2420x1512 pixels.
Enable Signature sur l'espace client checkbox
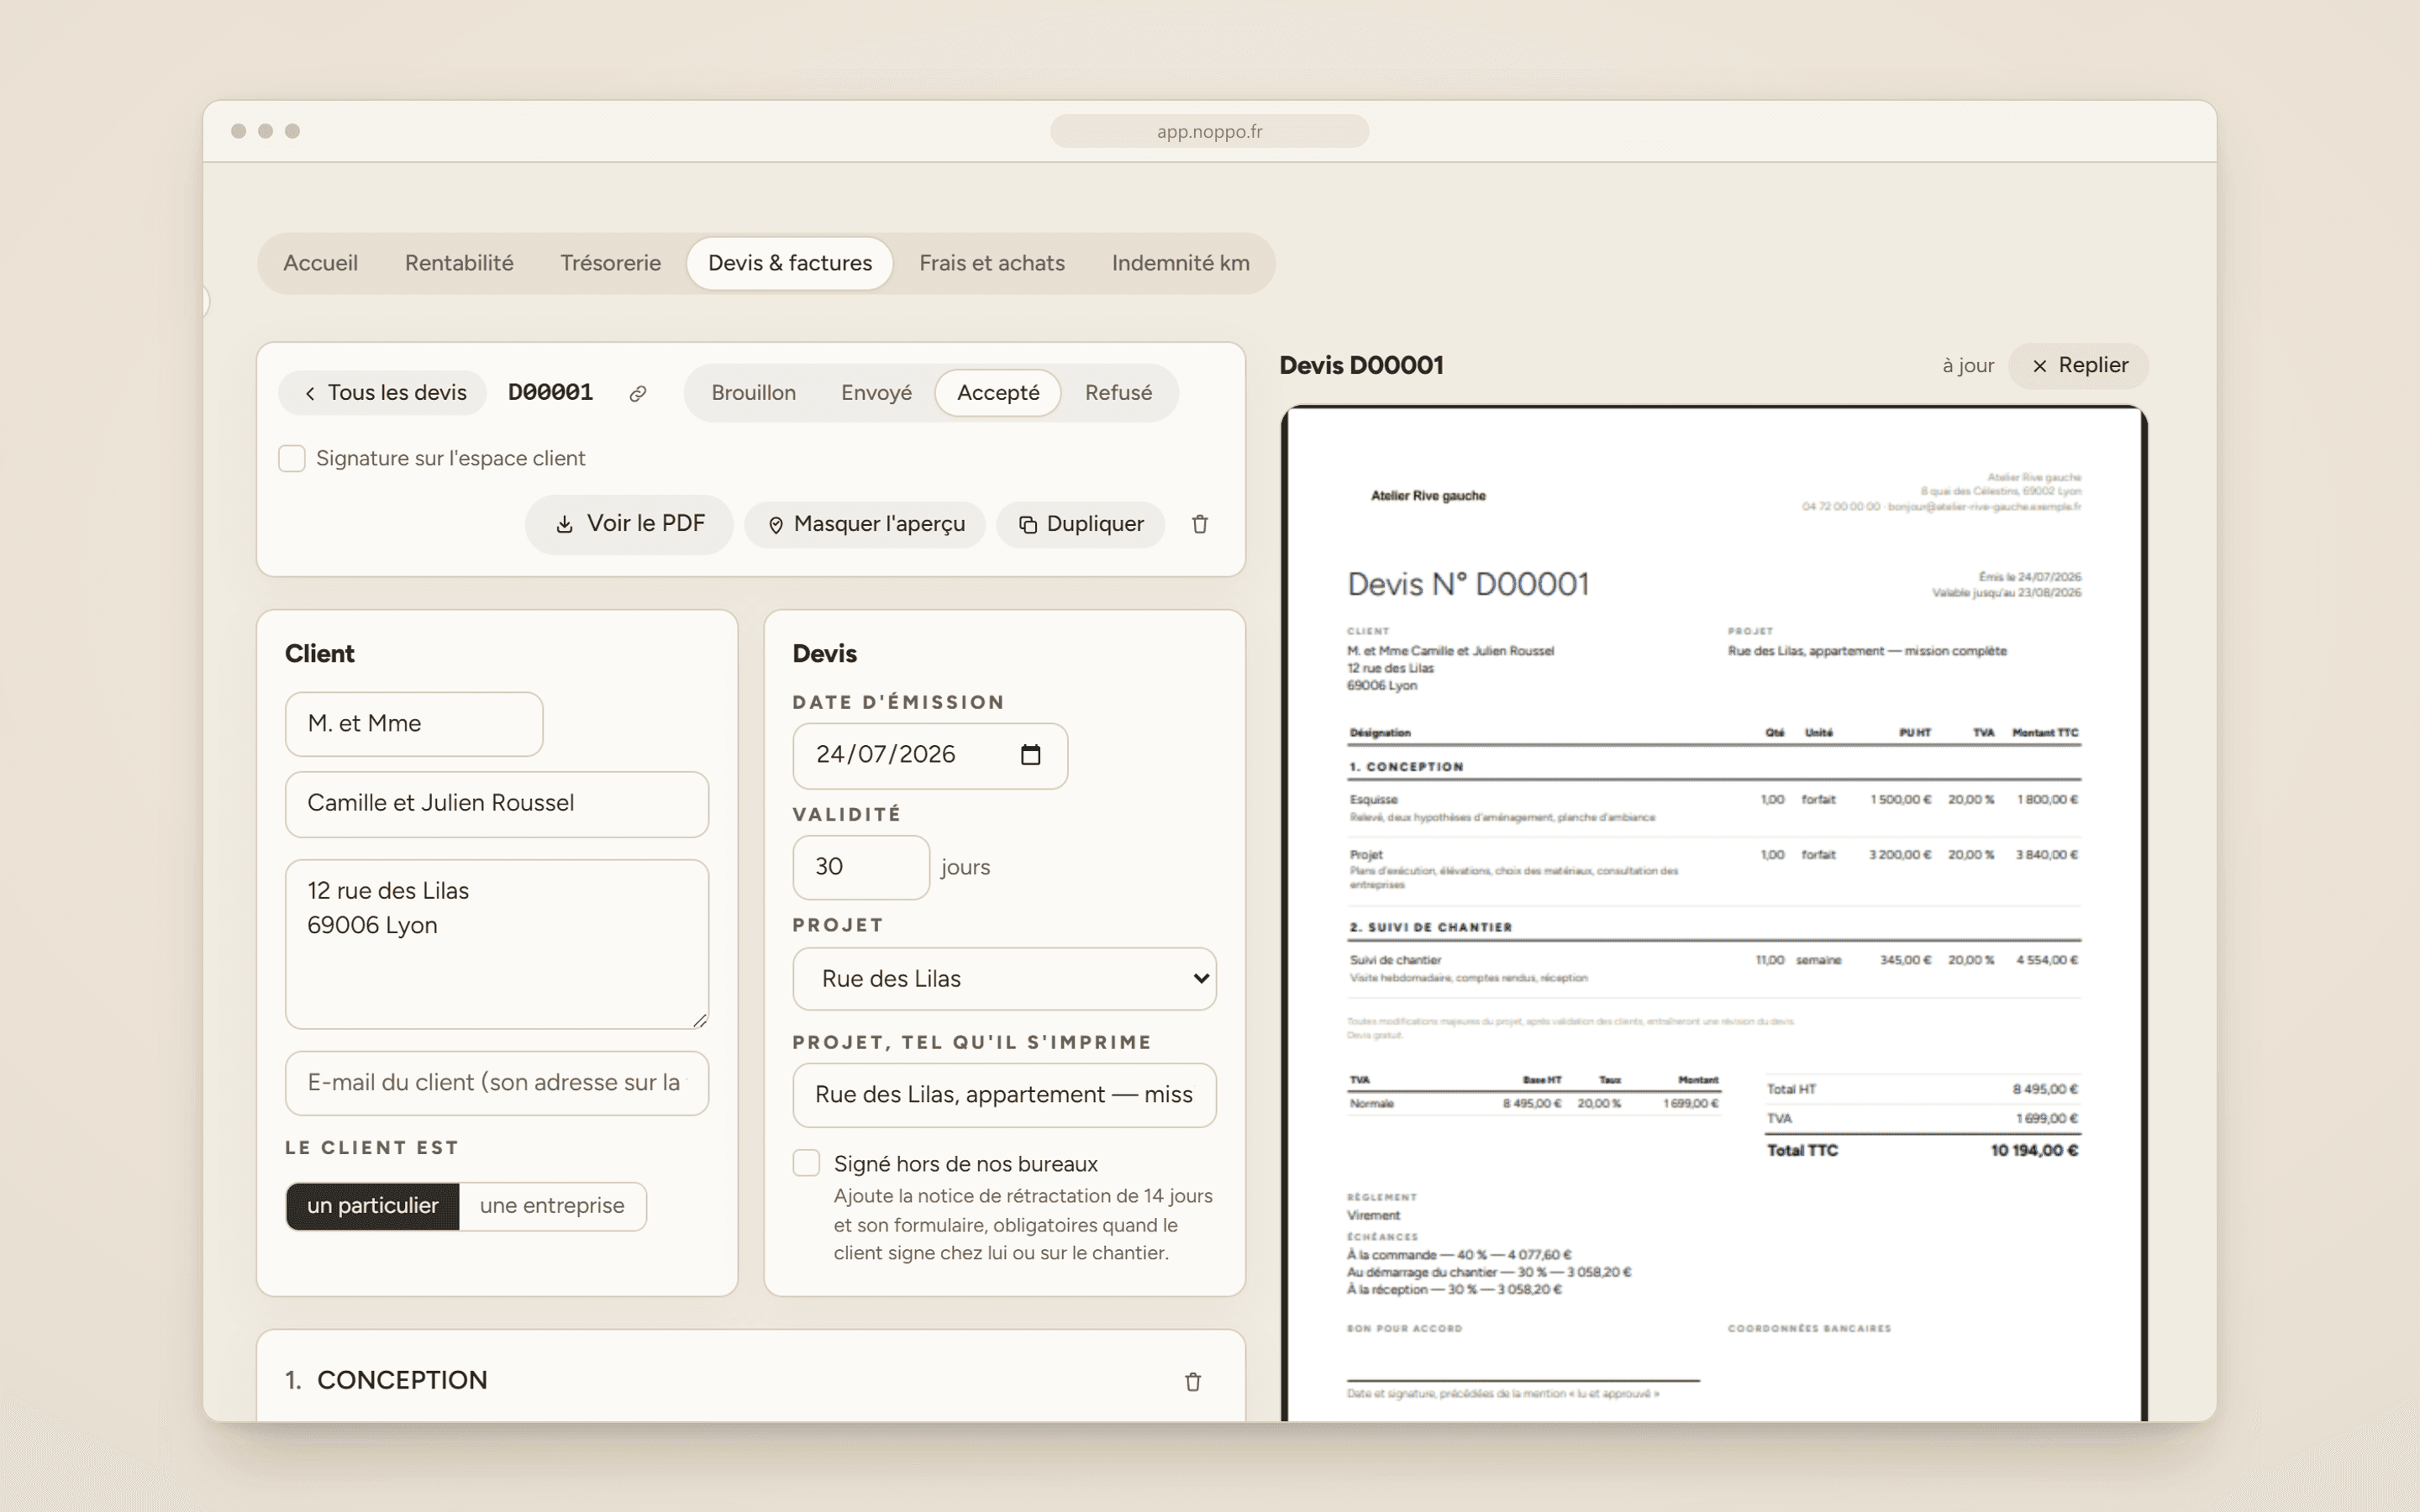(291, 458)
